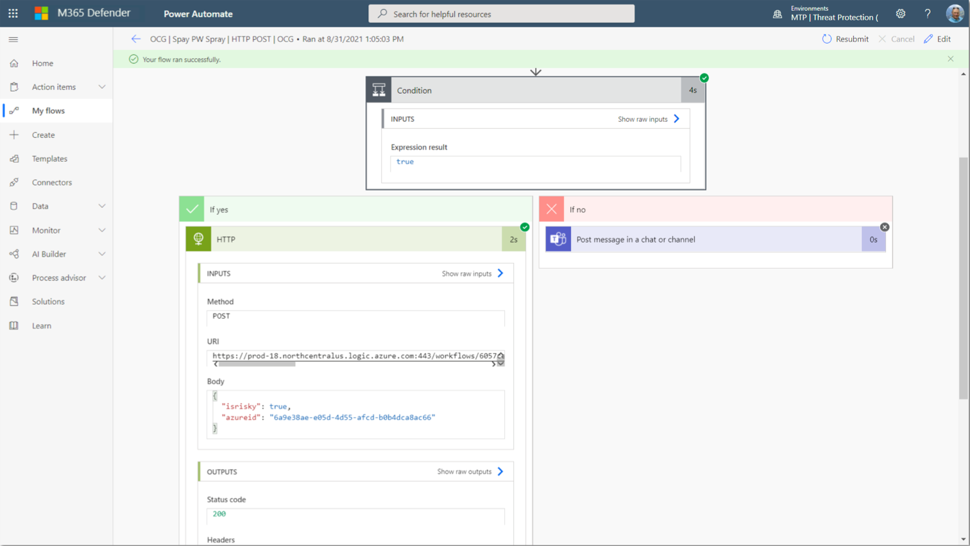The image size is (970, 546).
Task: Expand the Monitor menu chevron
Action: point(102,230)
